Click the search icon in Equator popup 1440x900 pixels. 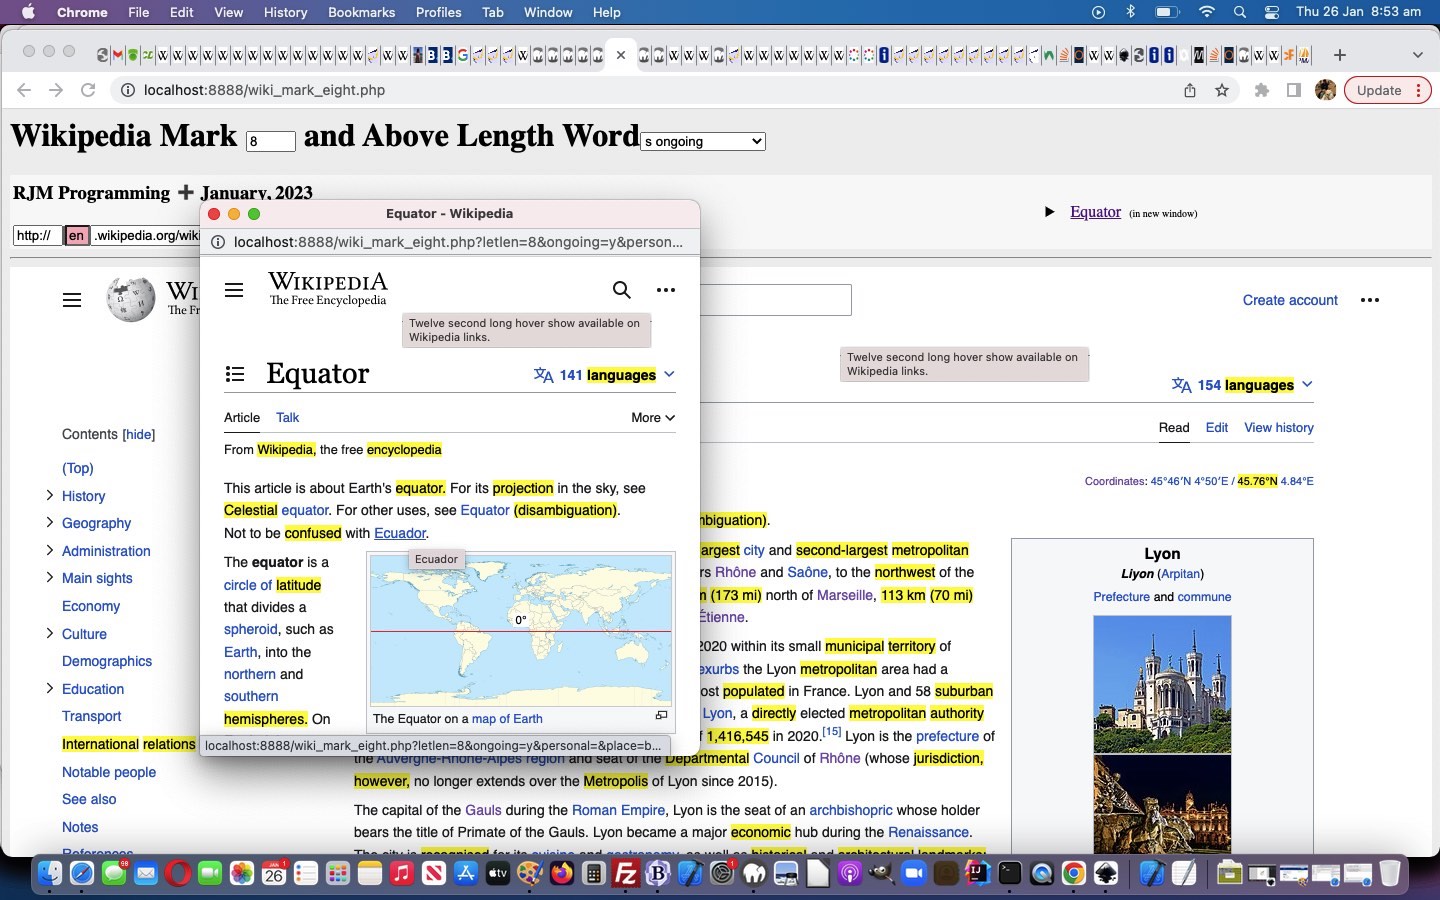(x=621, y=290)
